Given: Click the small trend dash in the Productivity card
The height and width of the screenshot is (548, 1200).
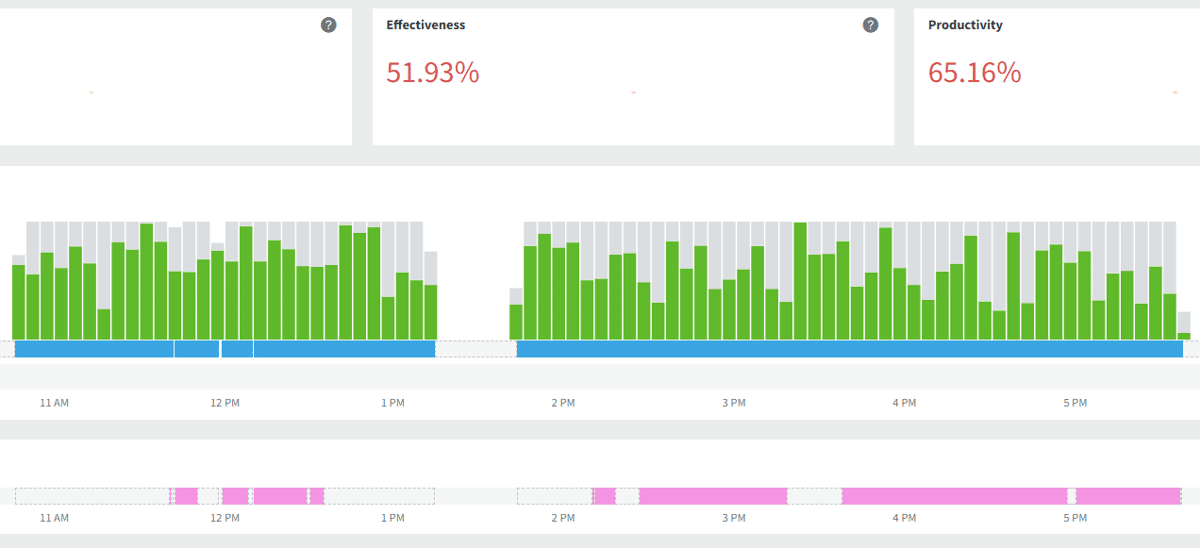Looking at the screenshot, I should (x=1175, y=93).
